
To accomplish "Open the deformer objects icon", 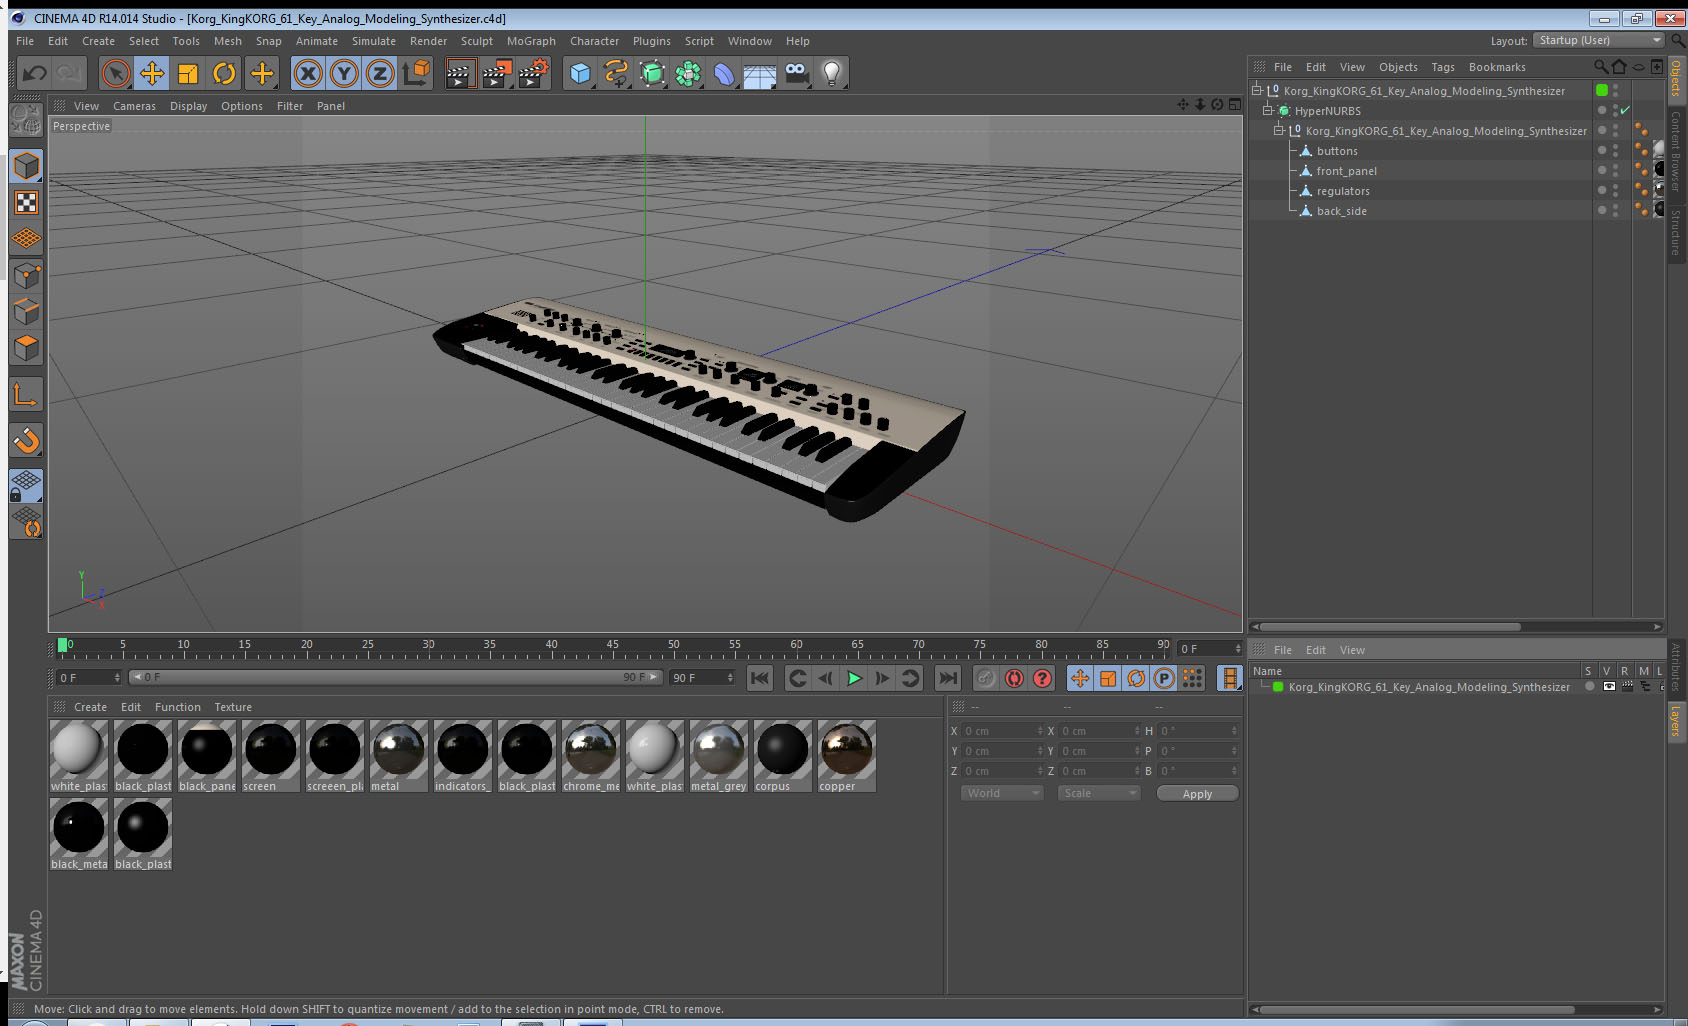I will point(724,73).
